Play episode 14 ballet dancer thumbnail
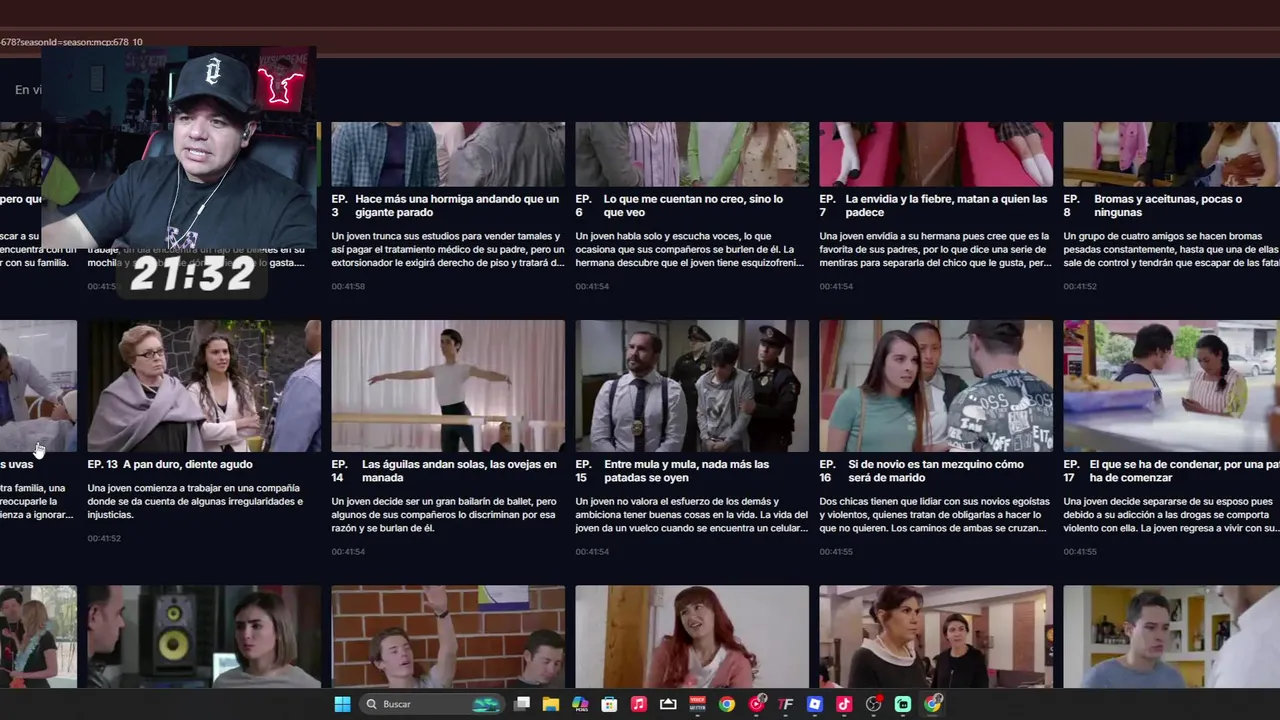 coord(448,386)
